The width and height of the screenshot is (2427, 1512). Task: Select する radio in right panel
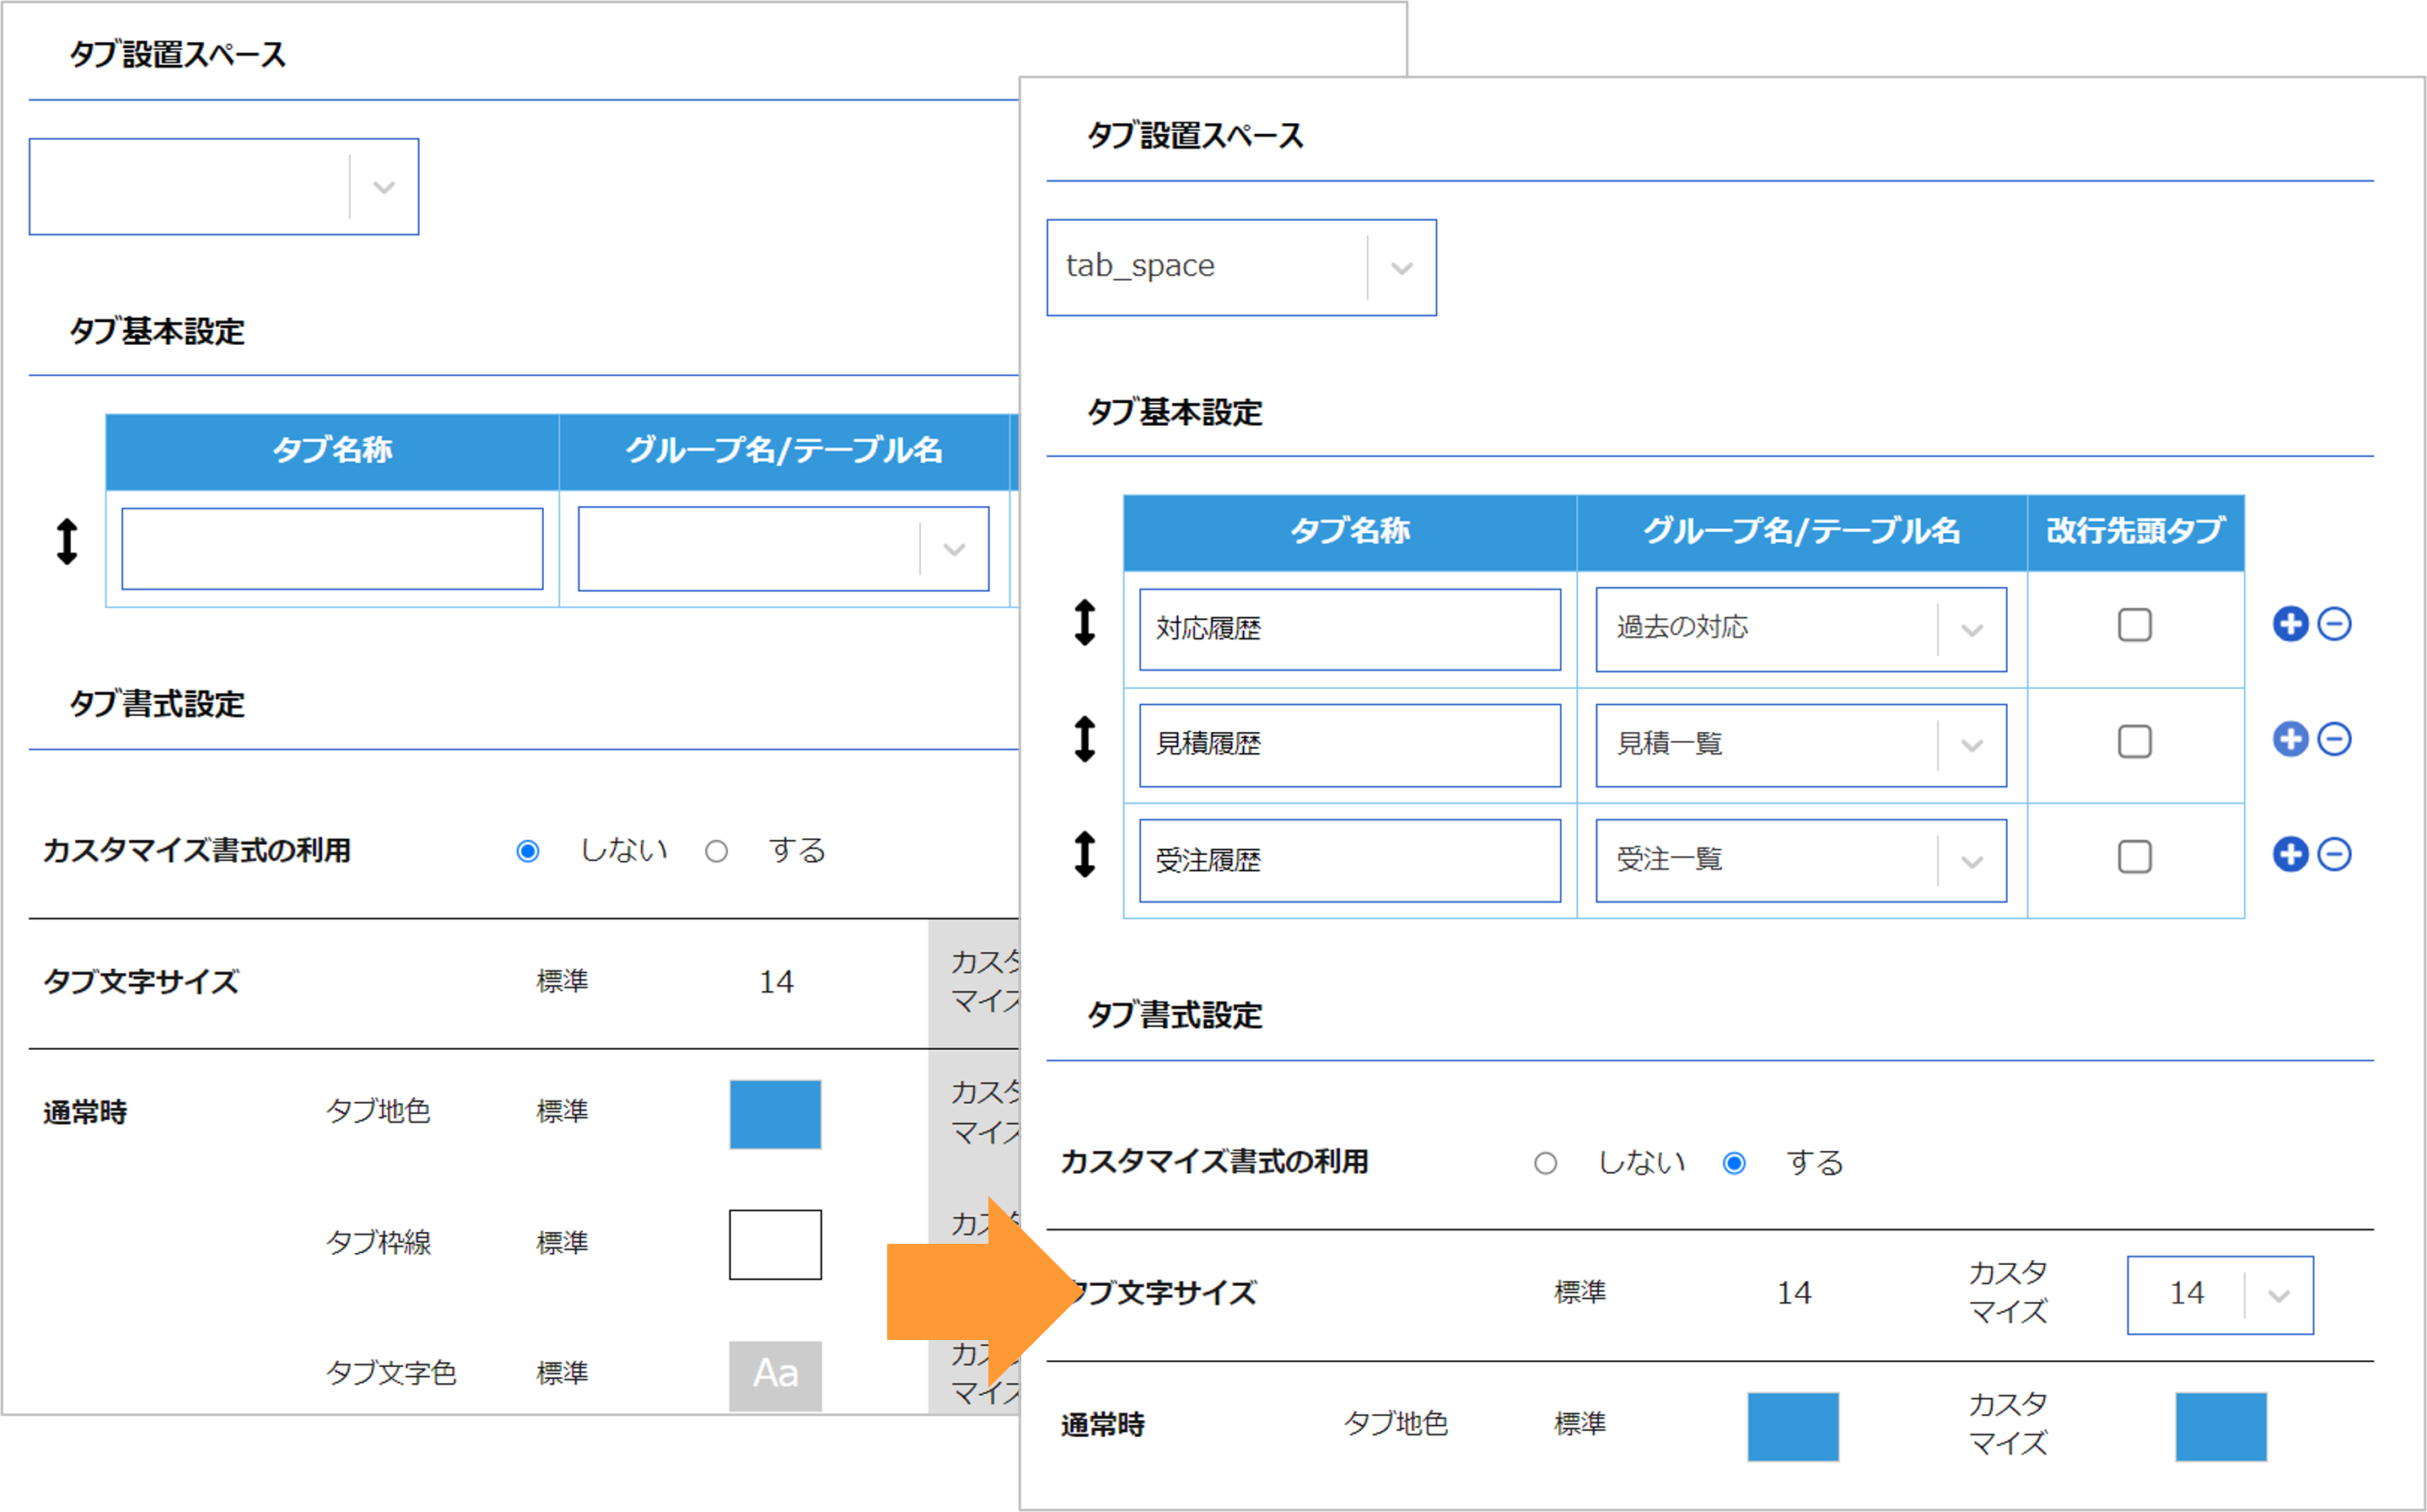[x=1734, y=1163]
